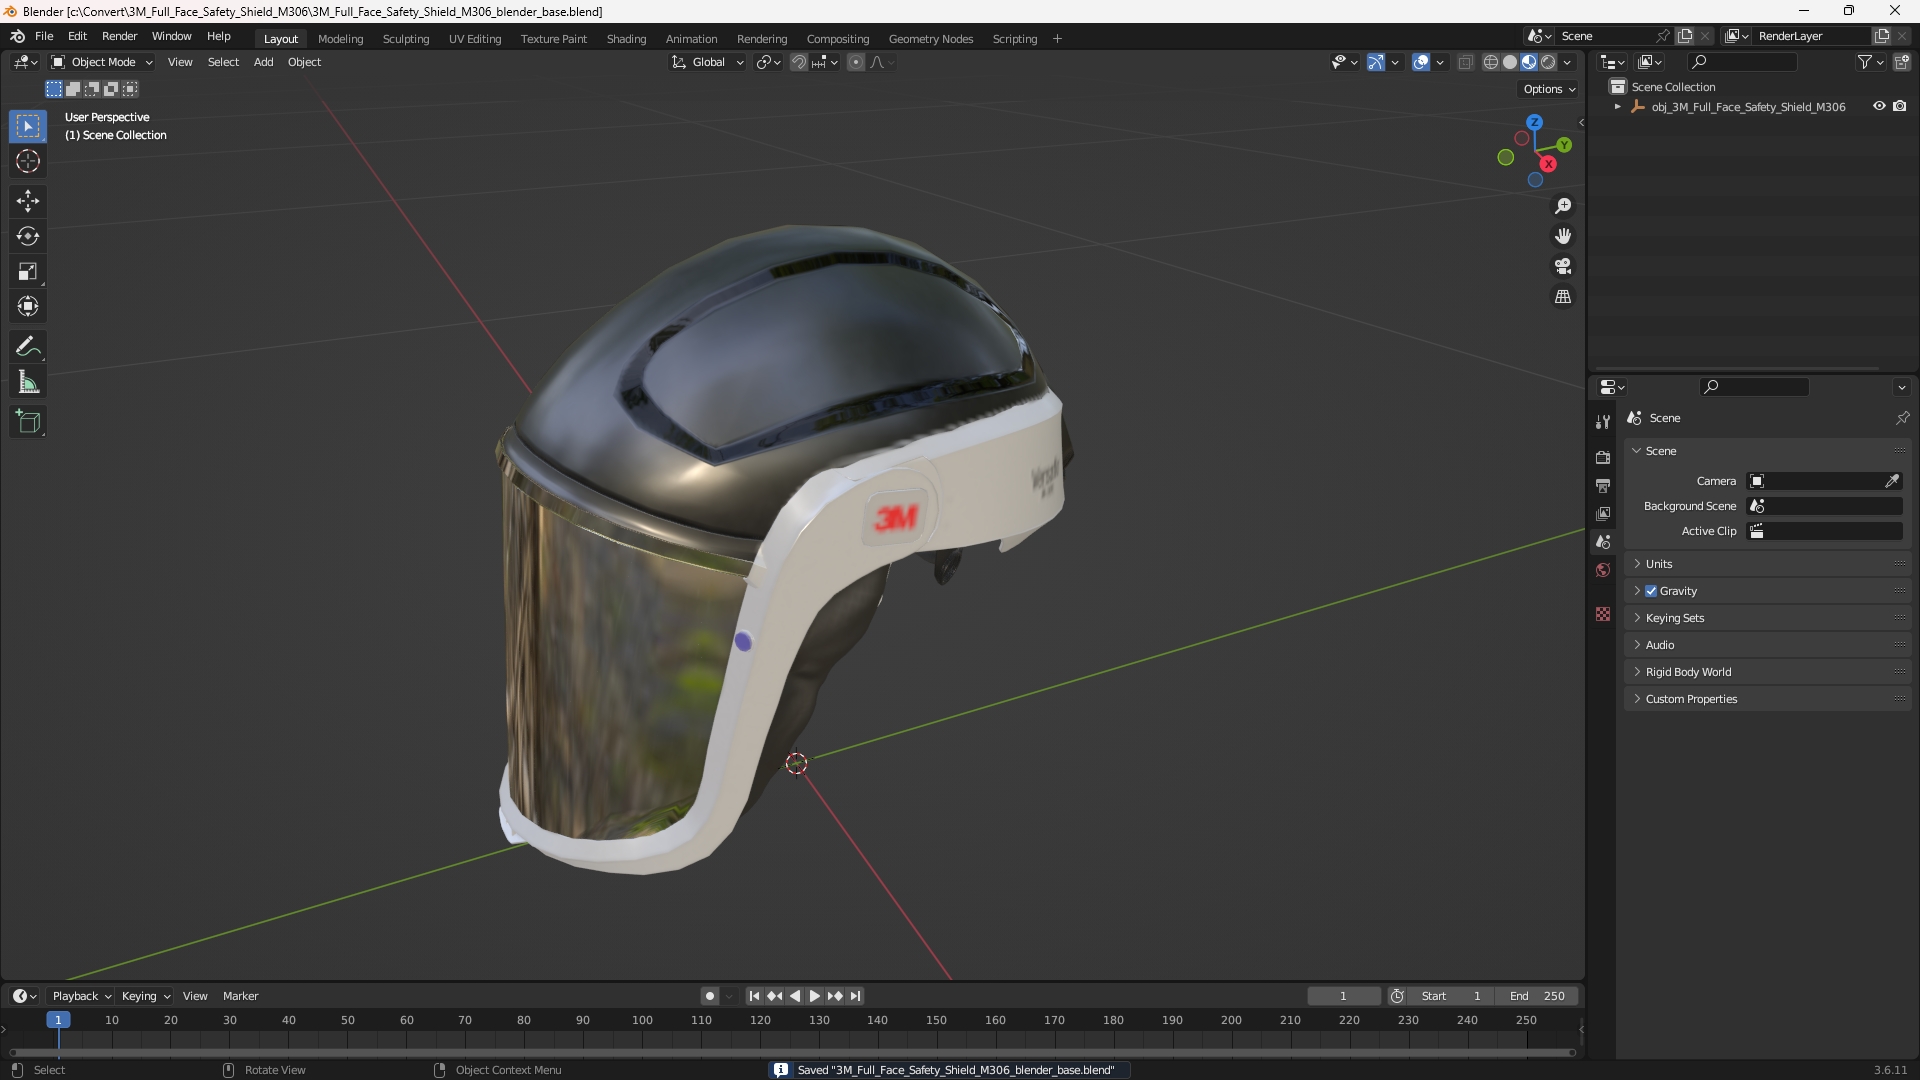Screen dimensions: 1920x1080
Task: Select the Select Box tool
Action: pos(28,126)
